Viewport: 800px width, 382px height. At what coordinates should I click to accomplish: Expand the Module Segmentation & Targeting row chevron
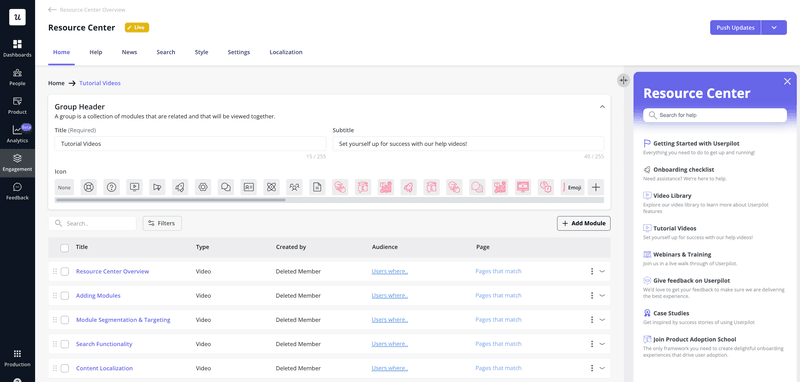point(602,320)
